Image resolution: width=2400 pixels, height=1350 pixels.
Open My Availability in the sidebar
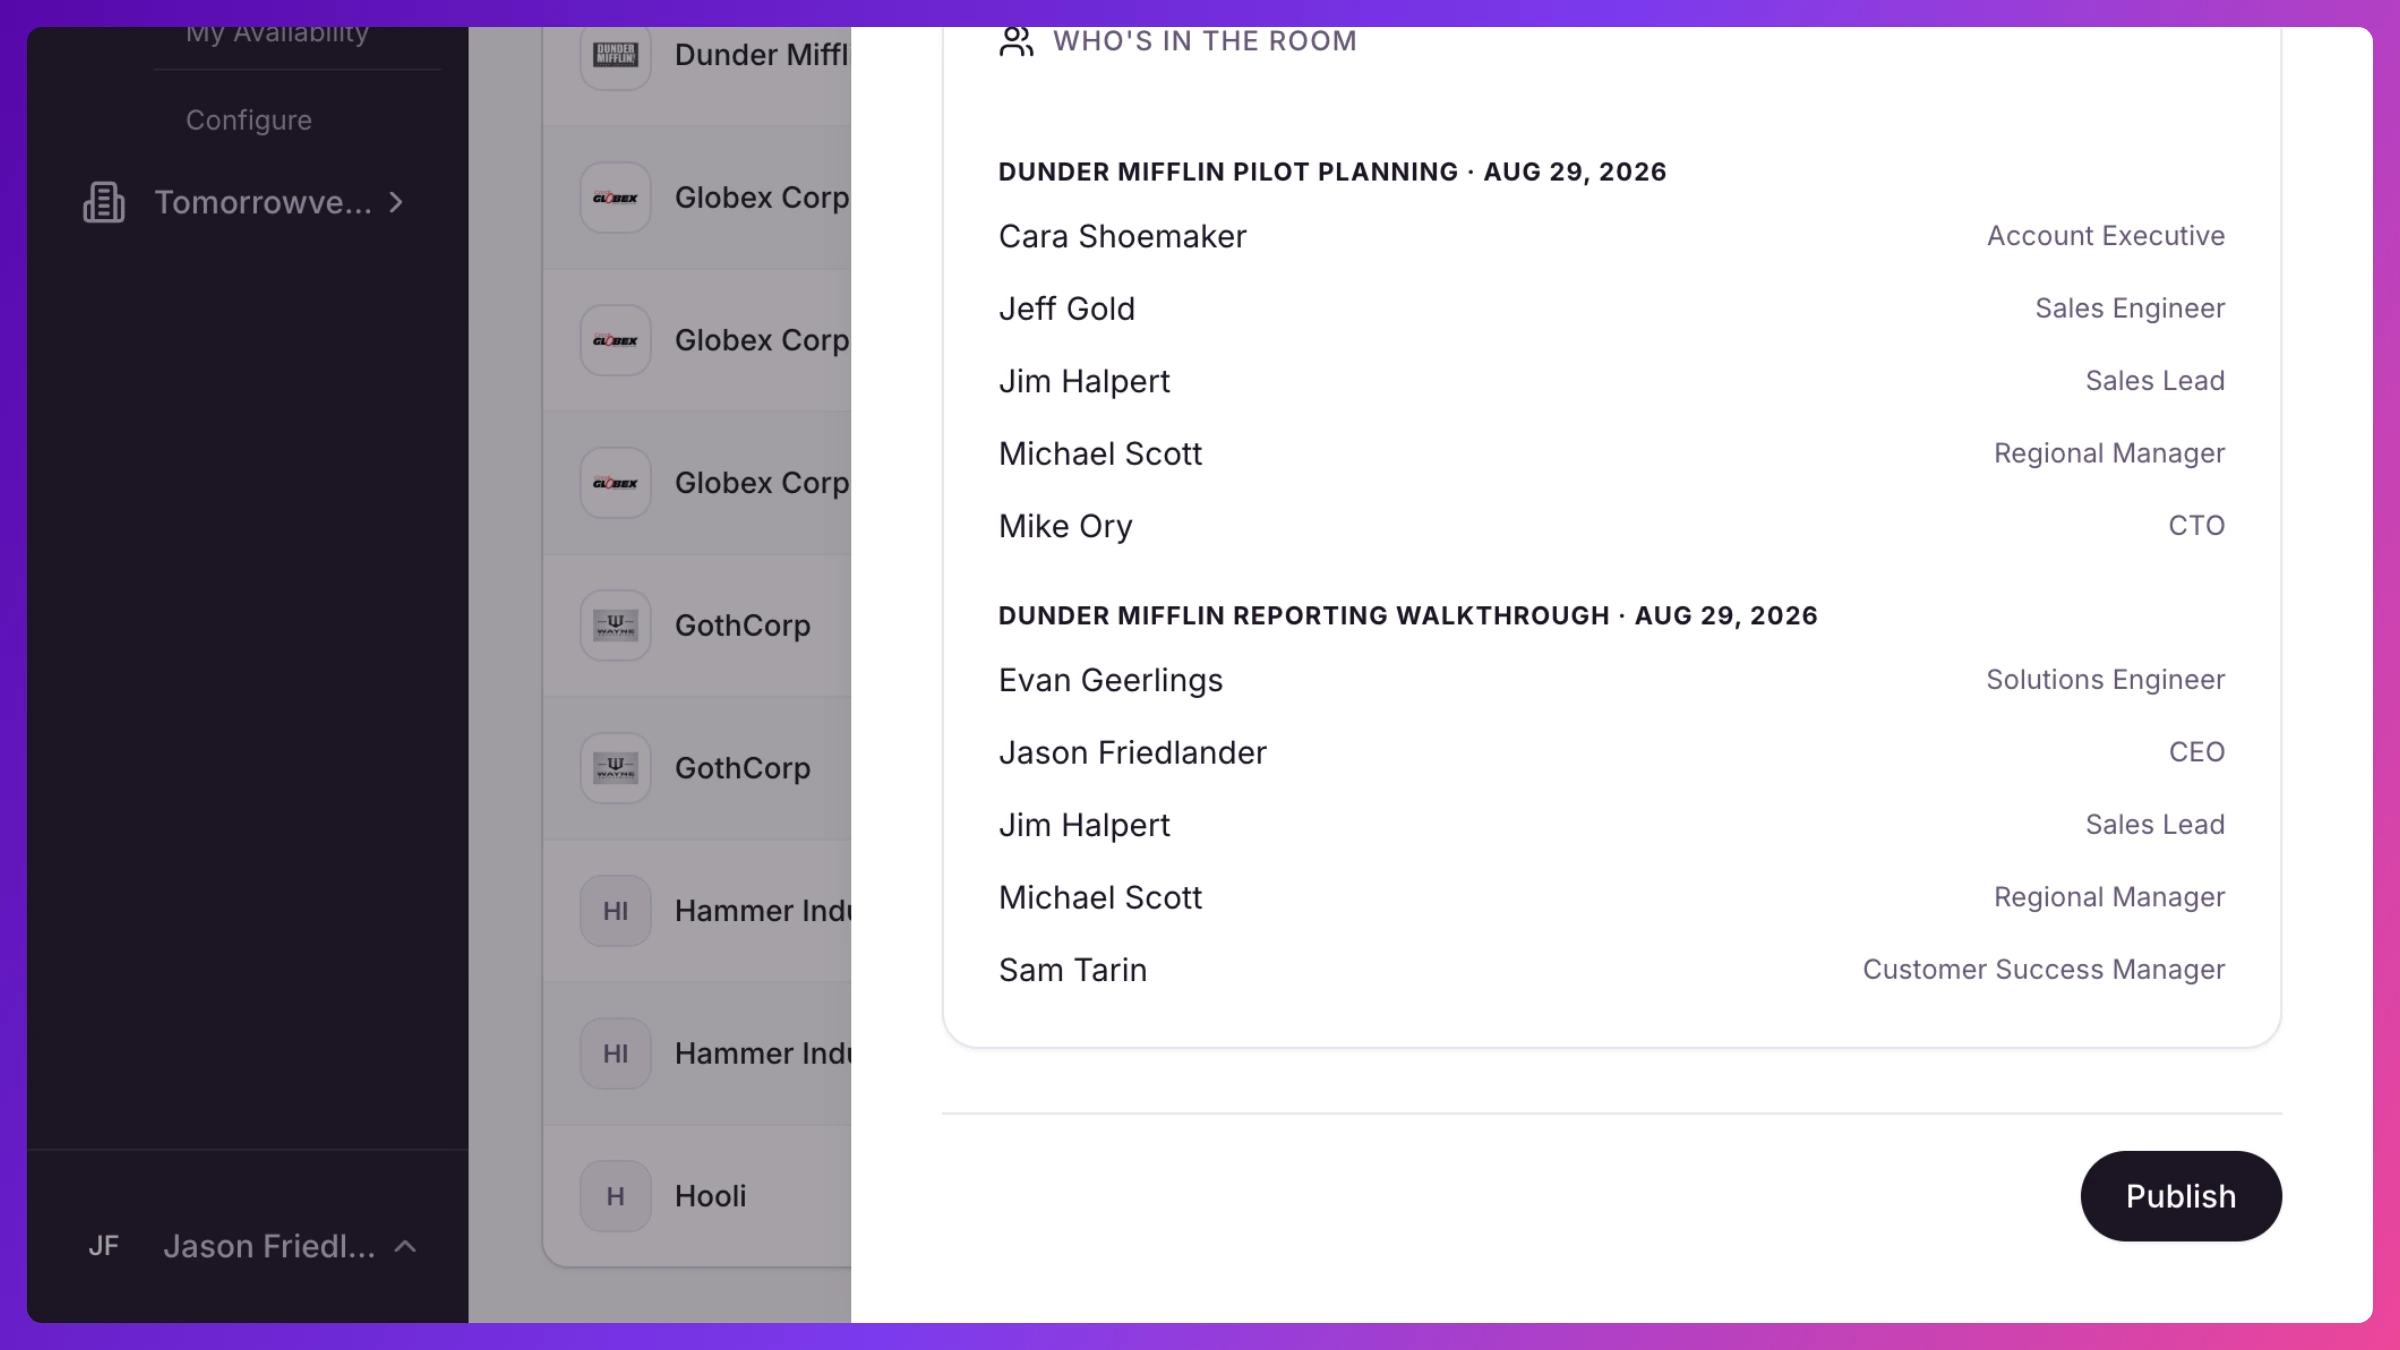(x=277, y=35)
